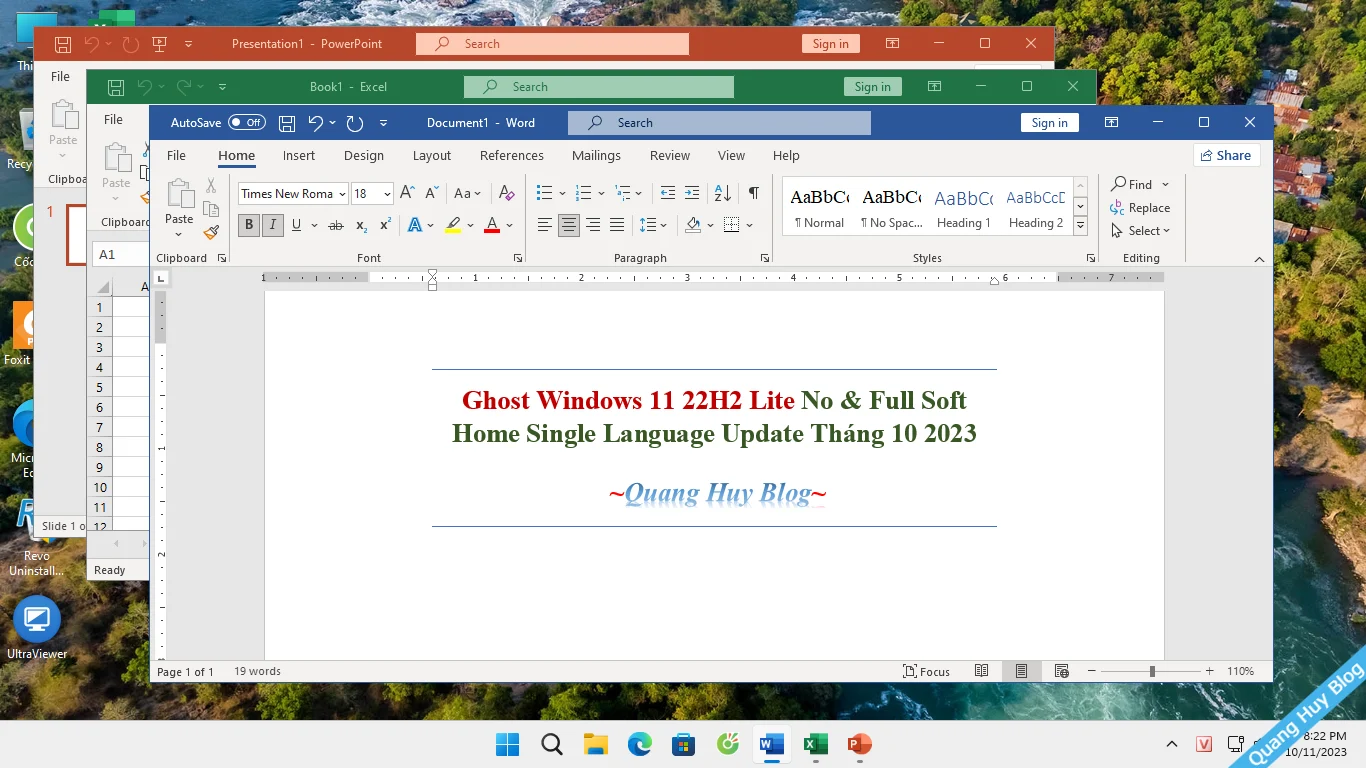This screenshot has height=768, width=1366.
Task: Increase paragraph indent
Action: [x=692, y=193]
